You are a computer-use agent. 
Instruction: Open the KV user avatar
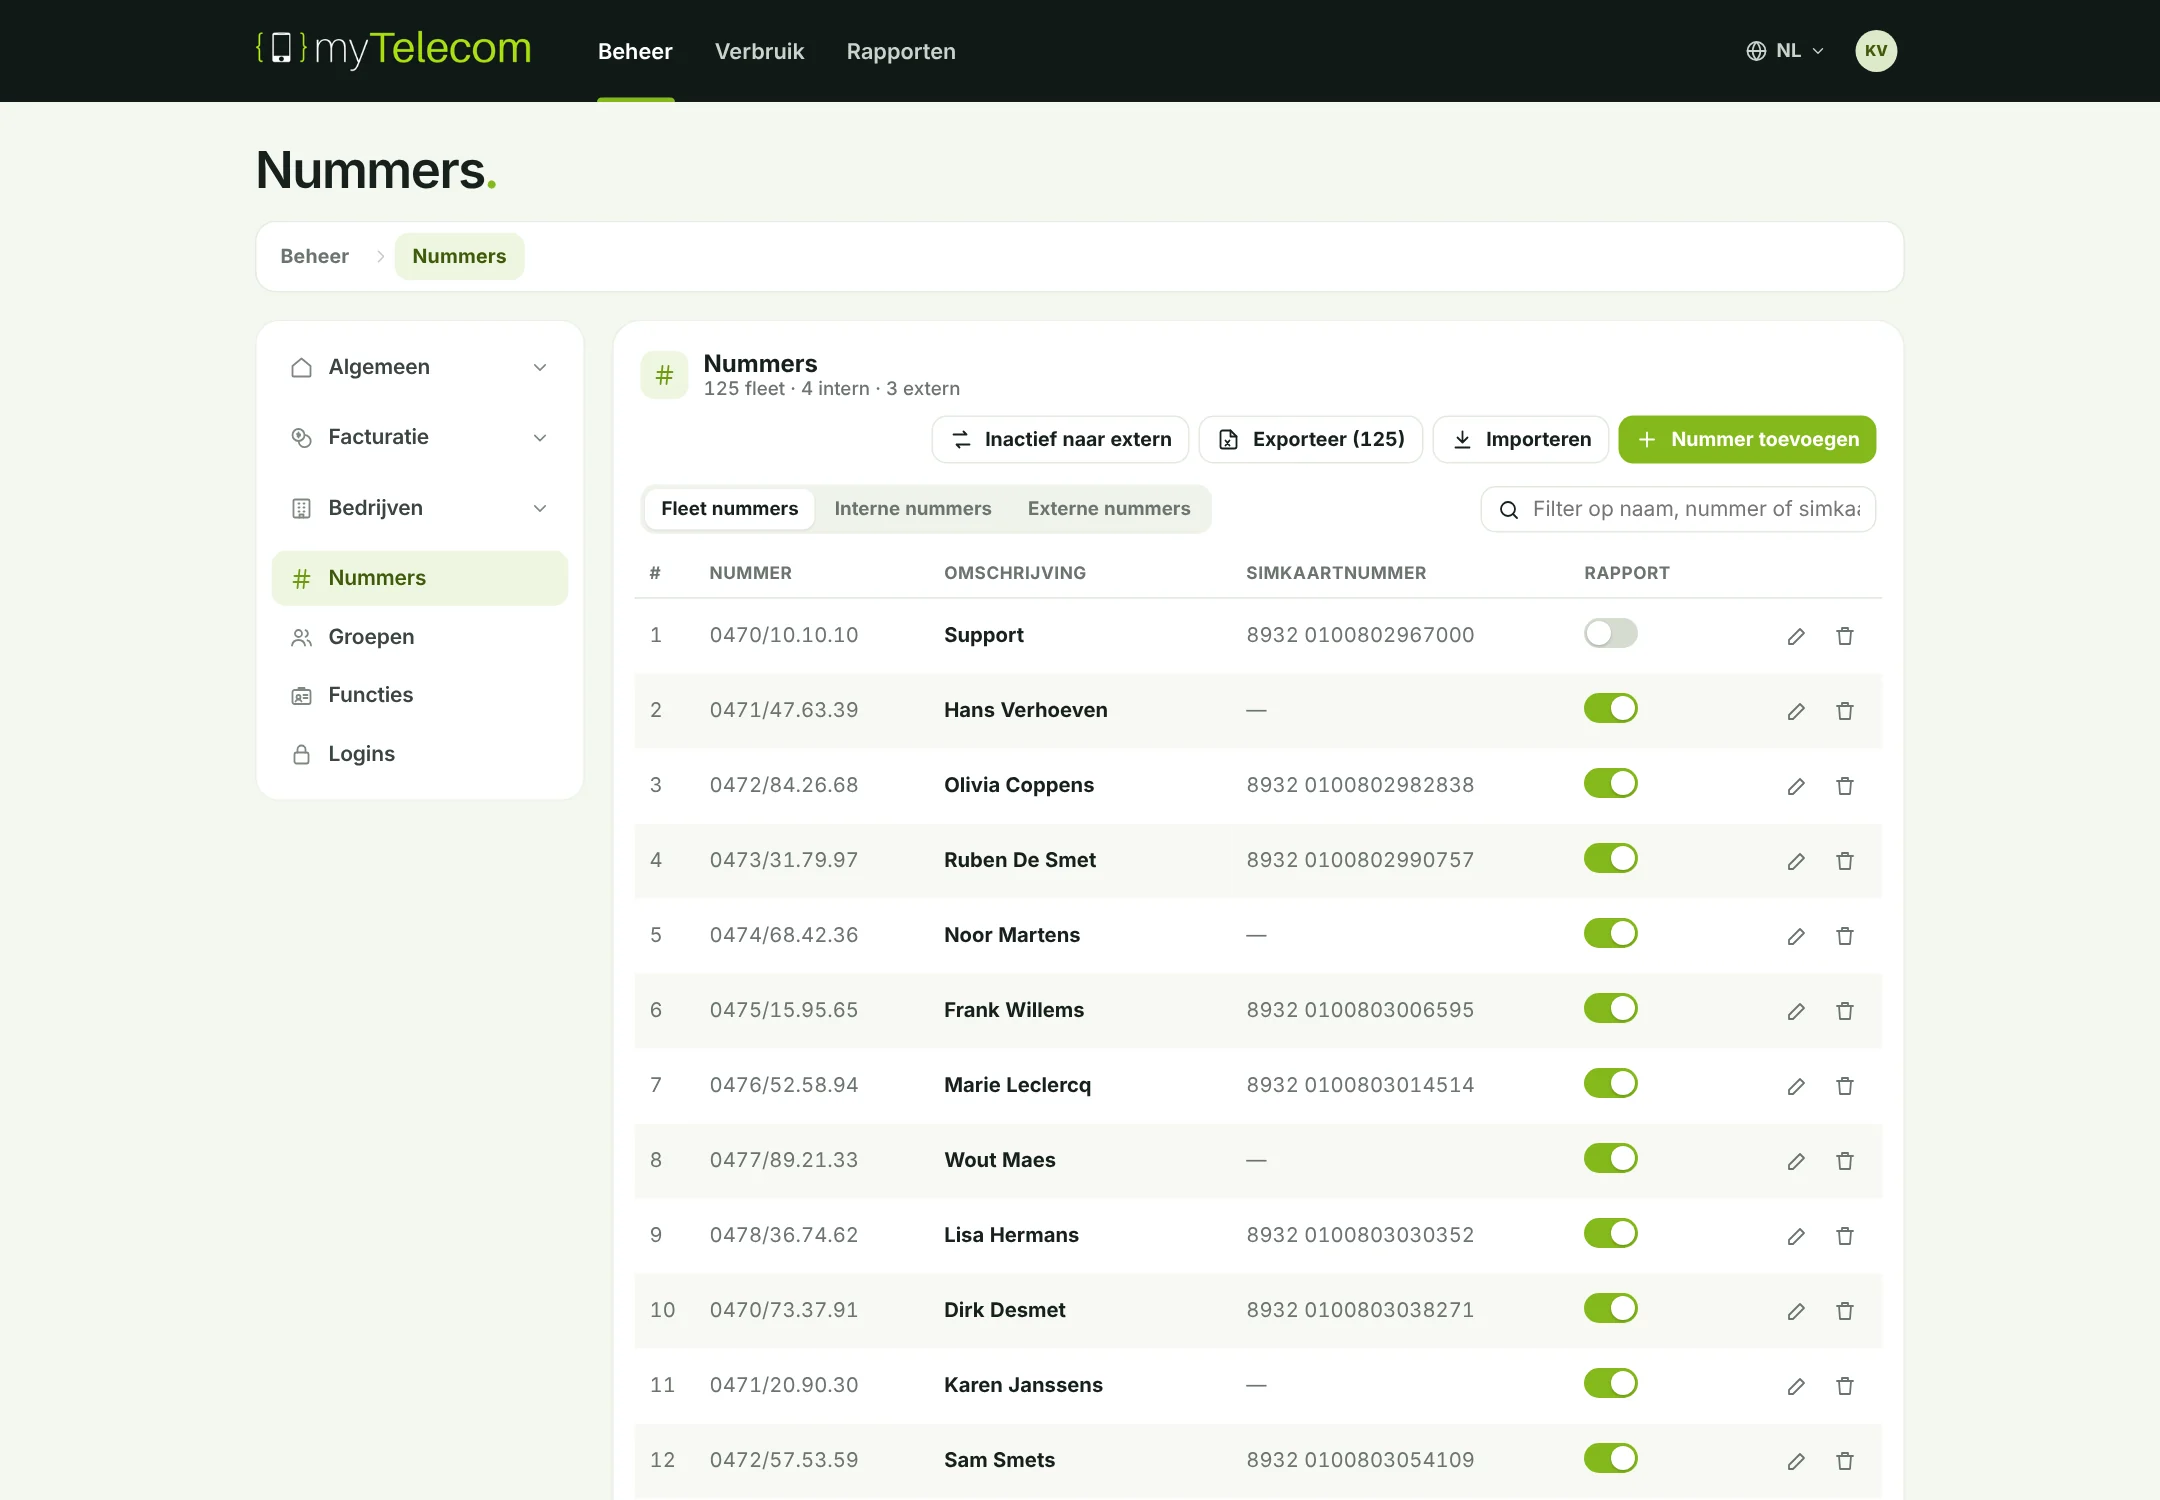[x=1876, y=51]
